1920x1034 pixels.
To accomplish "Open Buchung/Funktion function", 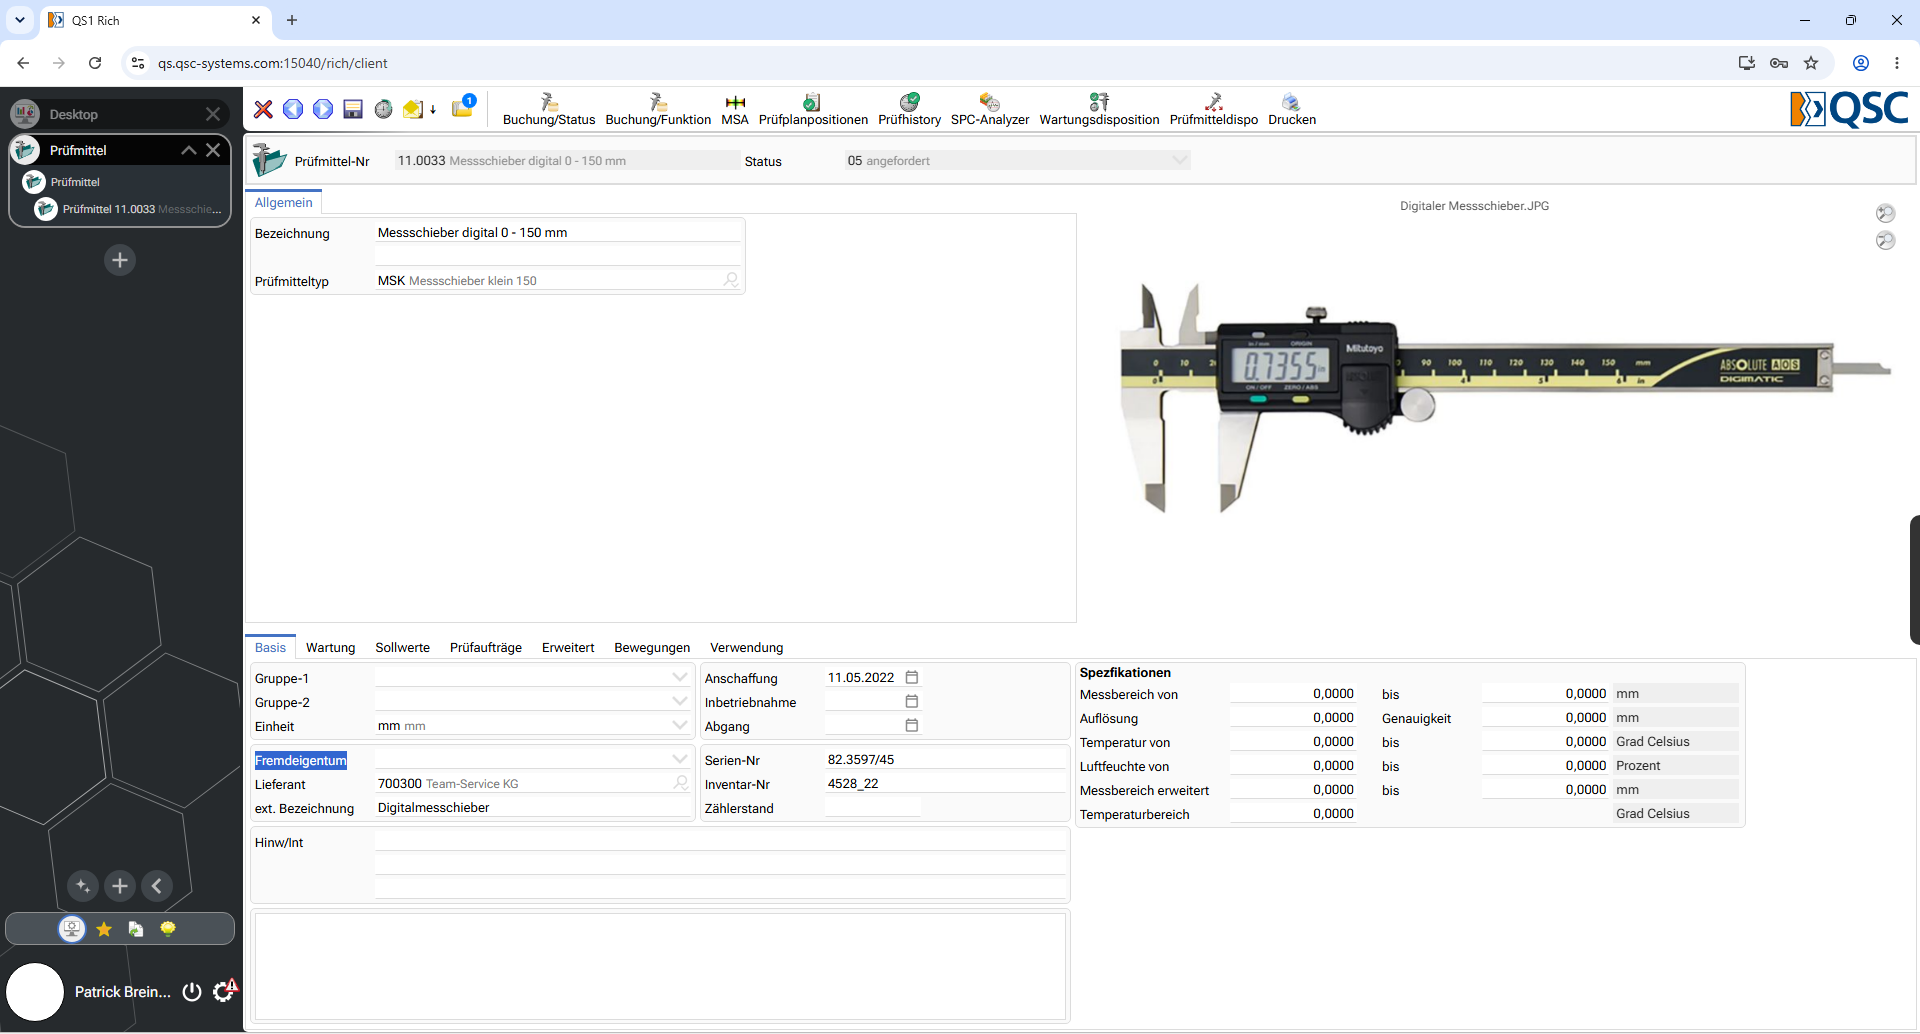I will click(x=658, y=110).
